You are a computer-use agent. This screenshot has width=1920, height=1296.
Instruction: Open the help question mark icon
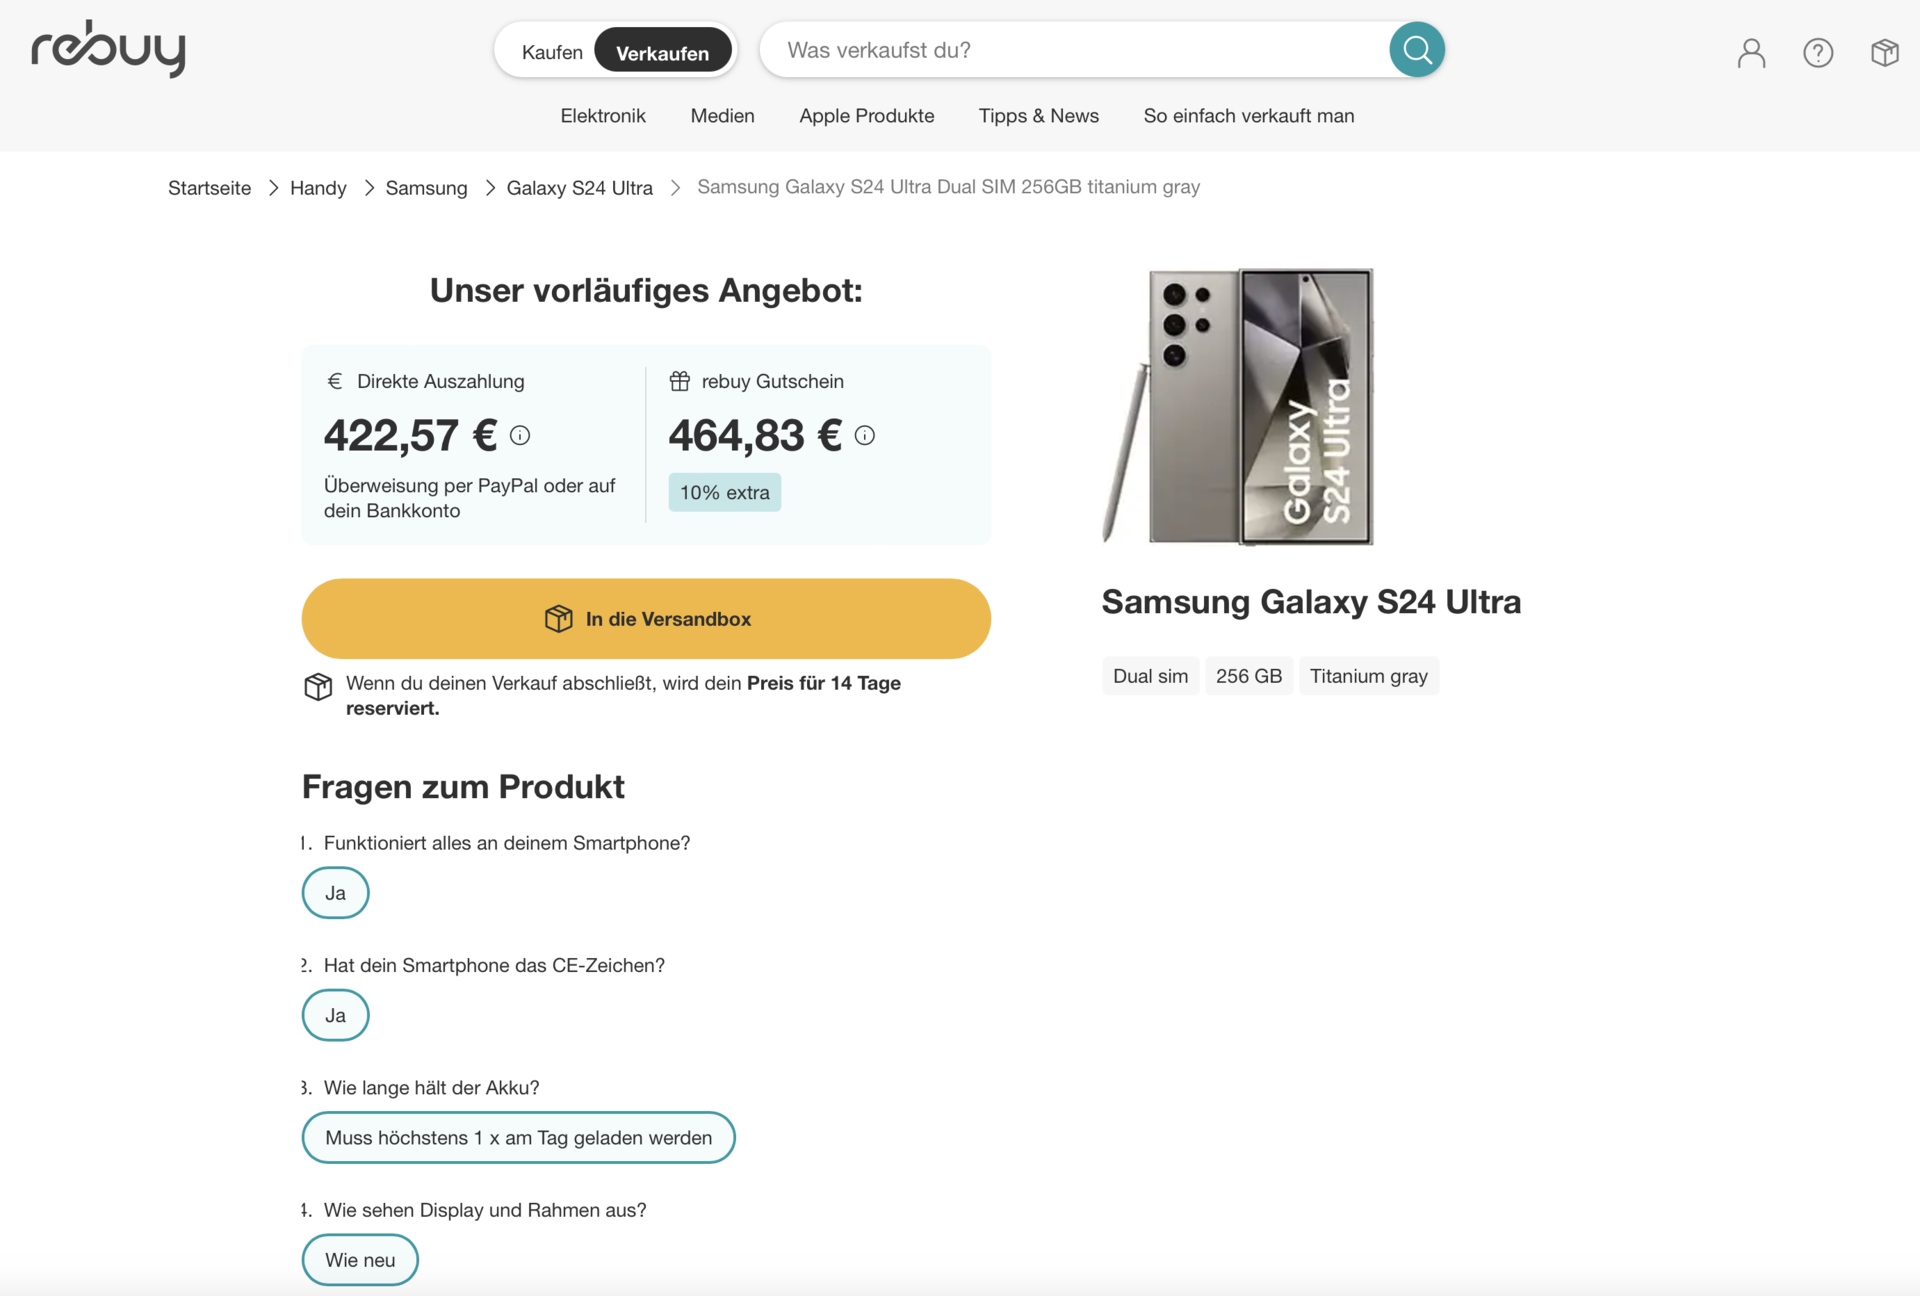pyautogui.click(x=1818, y=53)
